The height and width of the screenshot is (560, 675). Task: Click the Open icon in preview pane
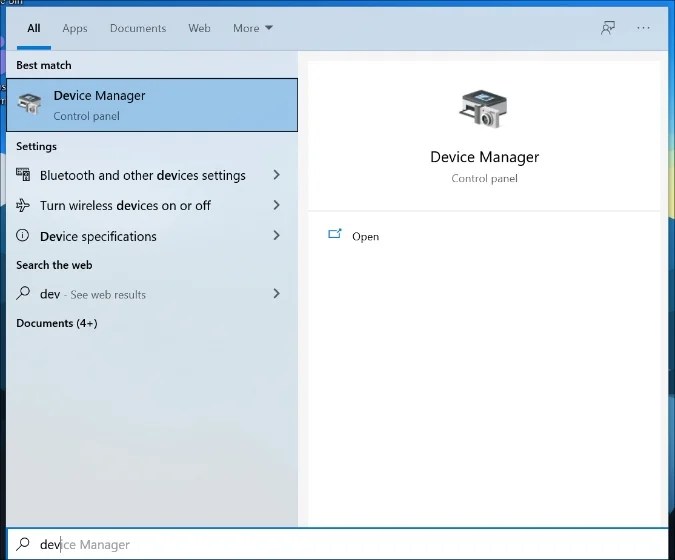click(x=334, y=234)
